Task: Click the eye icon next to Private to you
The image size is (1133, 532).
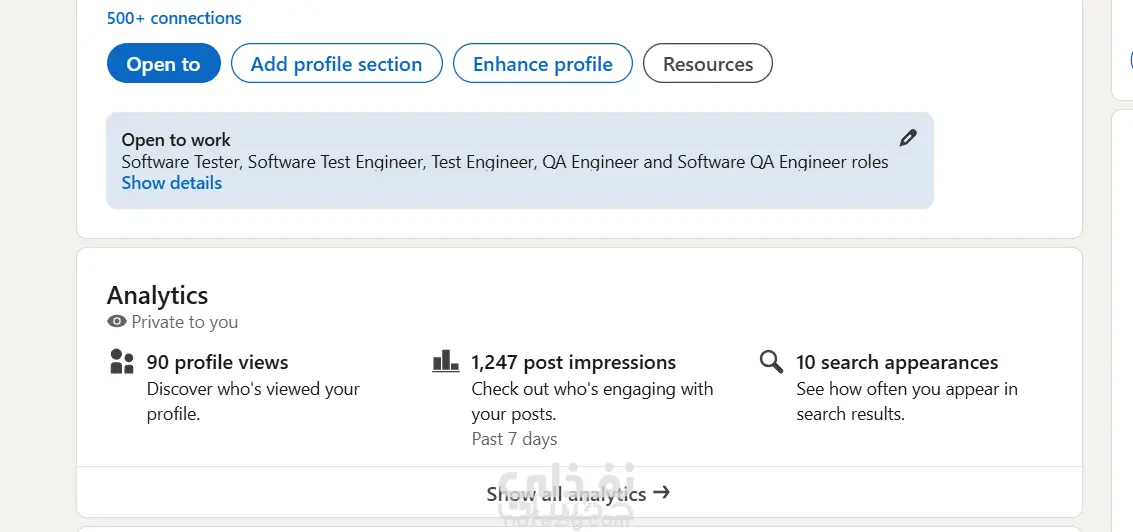Action: [x=116, y=321]
